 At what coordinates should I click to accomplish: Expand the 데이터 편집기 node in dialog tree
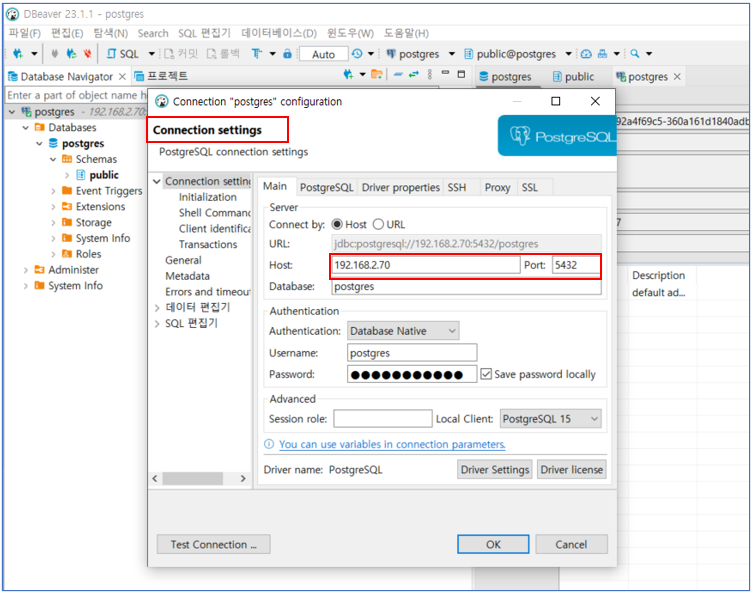point(157,308)
